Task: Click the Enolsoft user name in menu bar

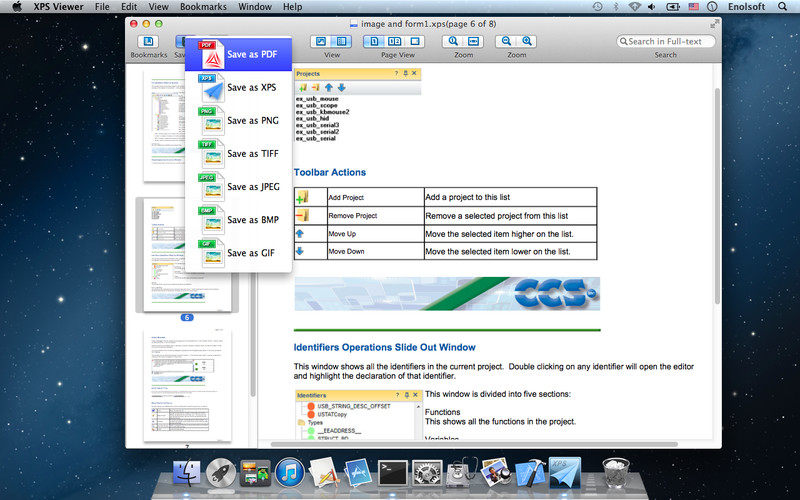Action: pos(746,7)
